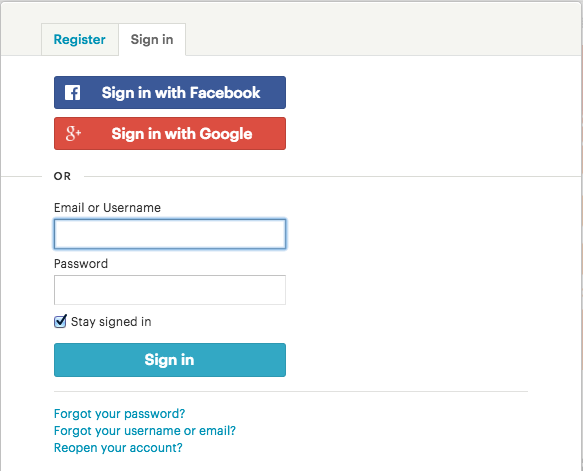Switch to the Register tab
The height and width of the screenshot is (471, 583).
pyautogui.click(x=80, y=39)
